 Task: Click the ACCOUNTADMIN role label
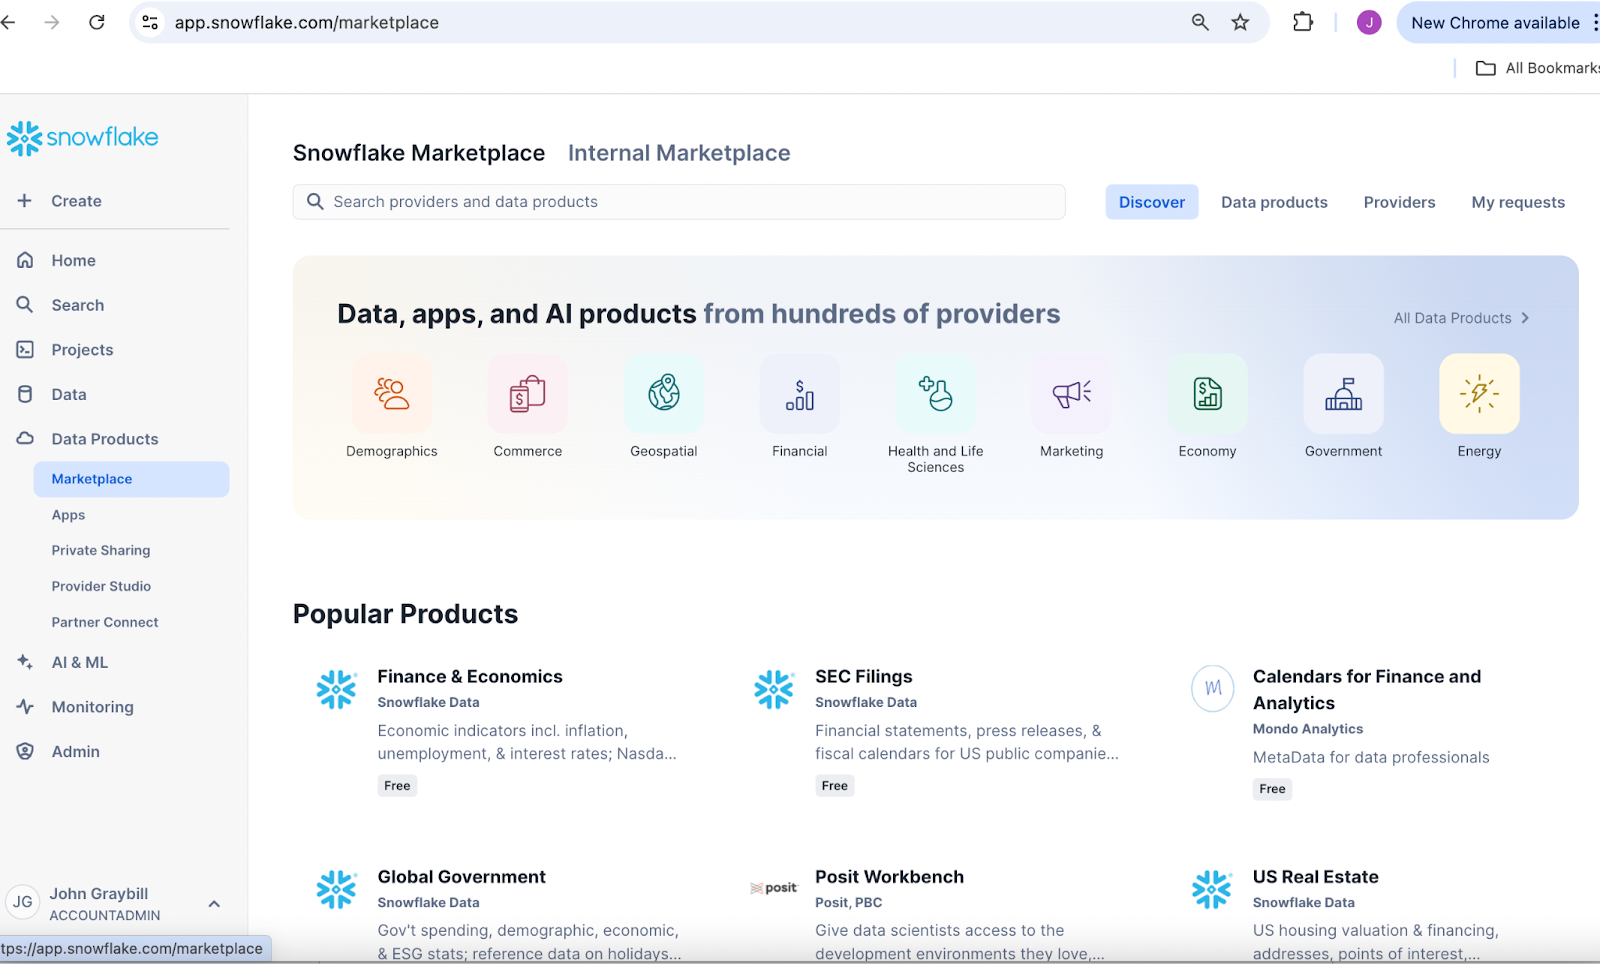tap(105, 915)
